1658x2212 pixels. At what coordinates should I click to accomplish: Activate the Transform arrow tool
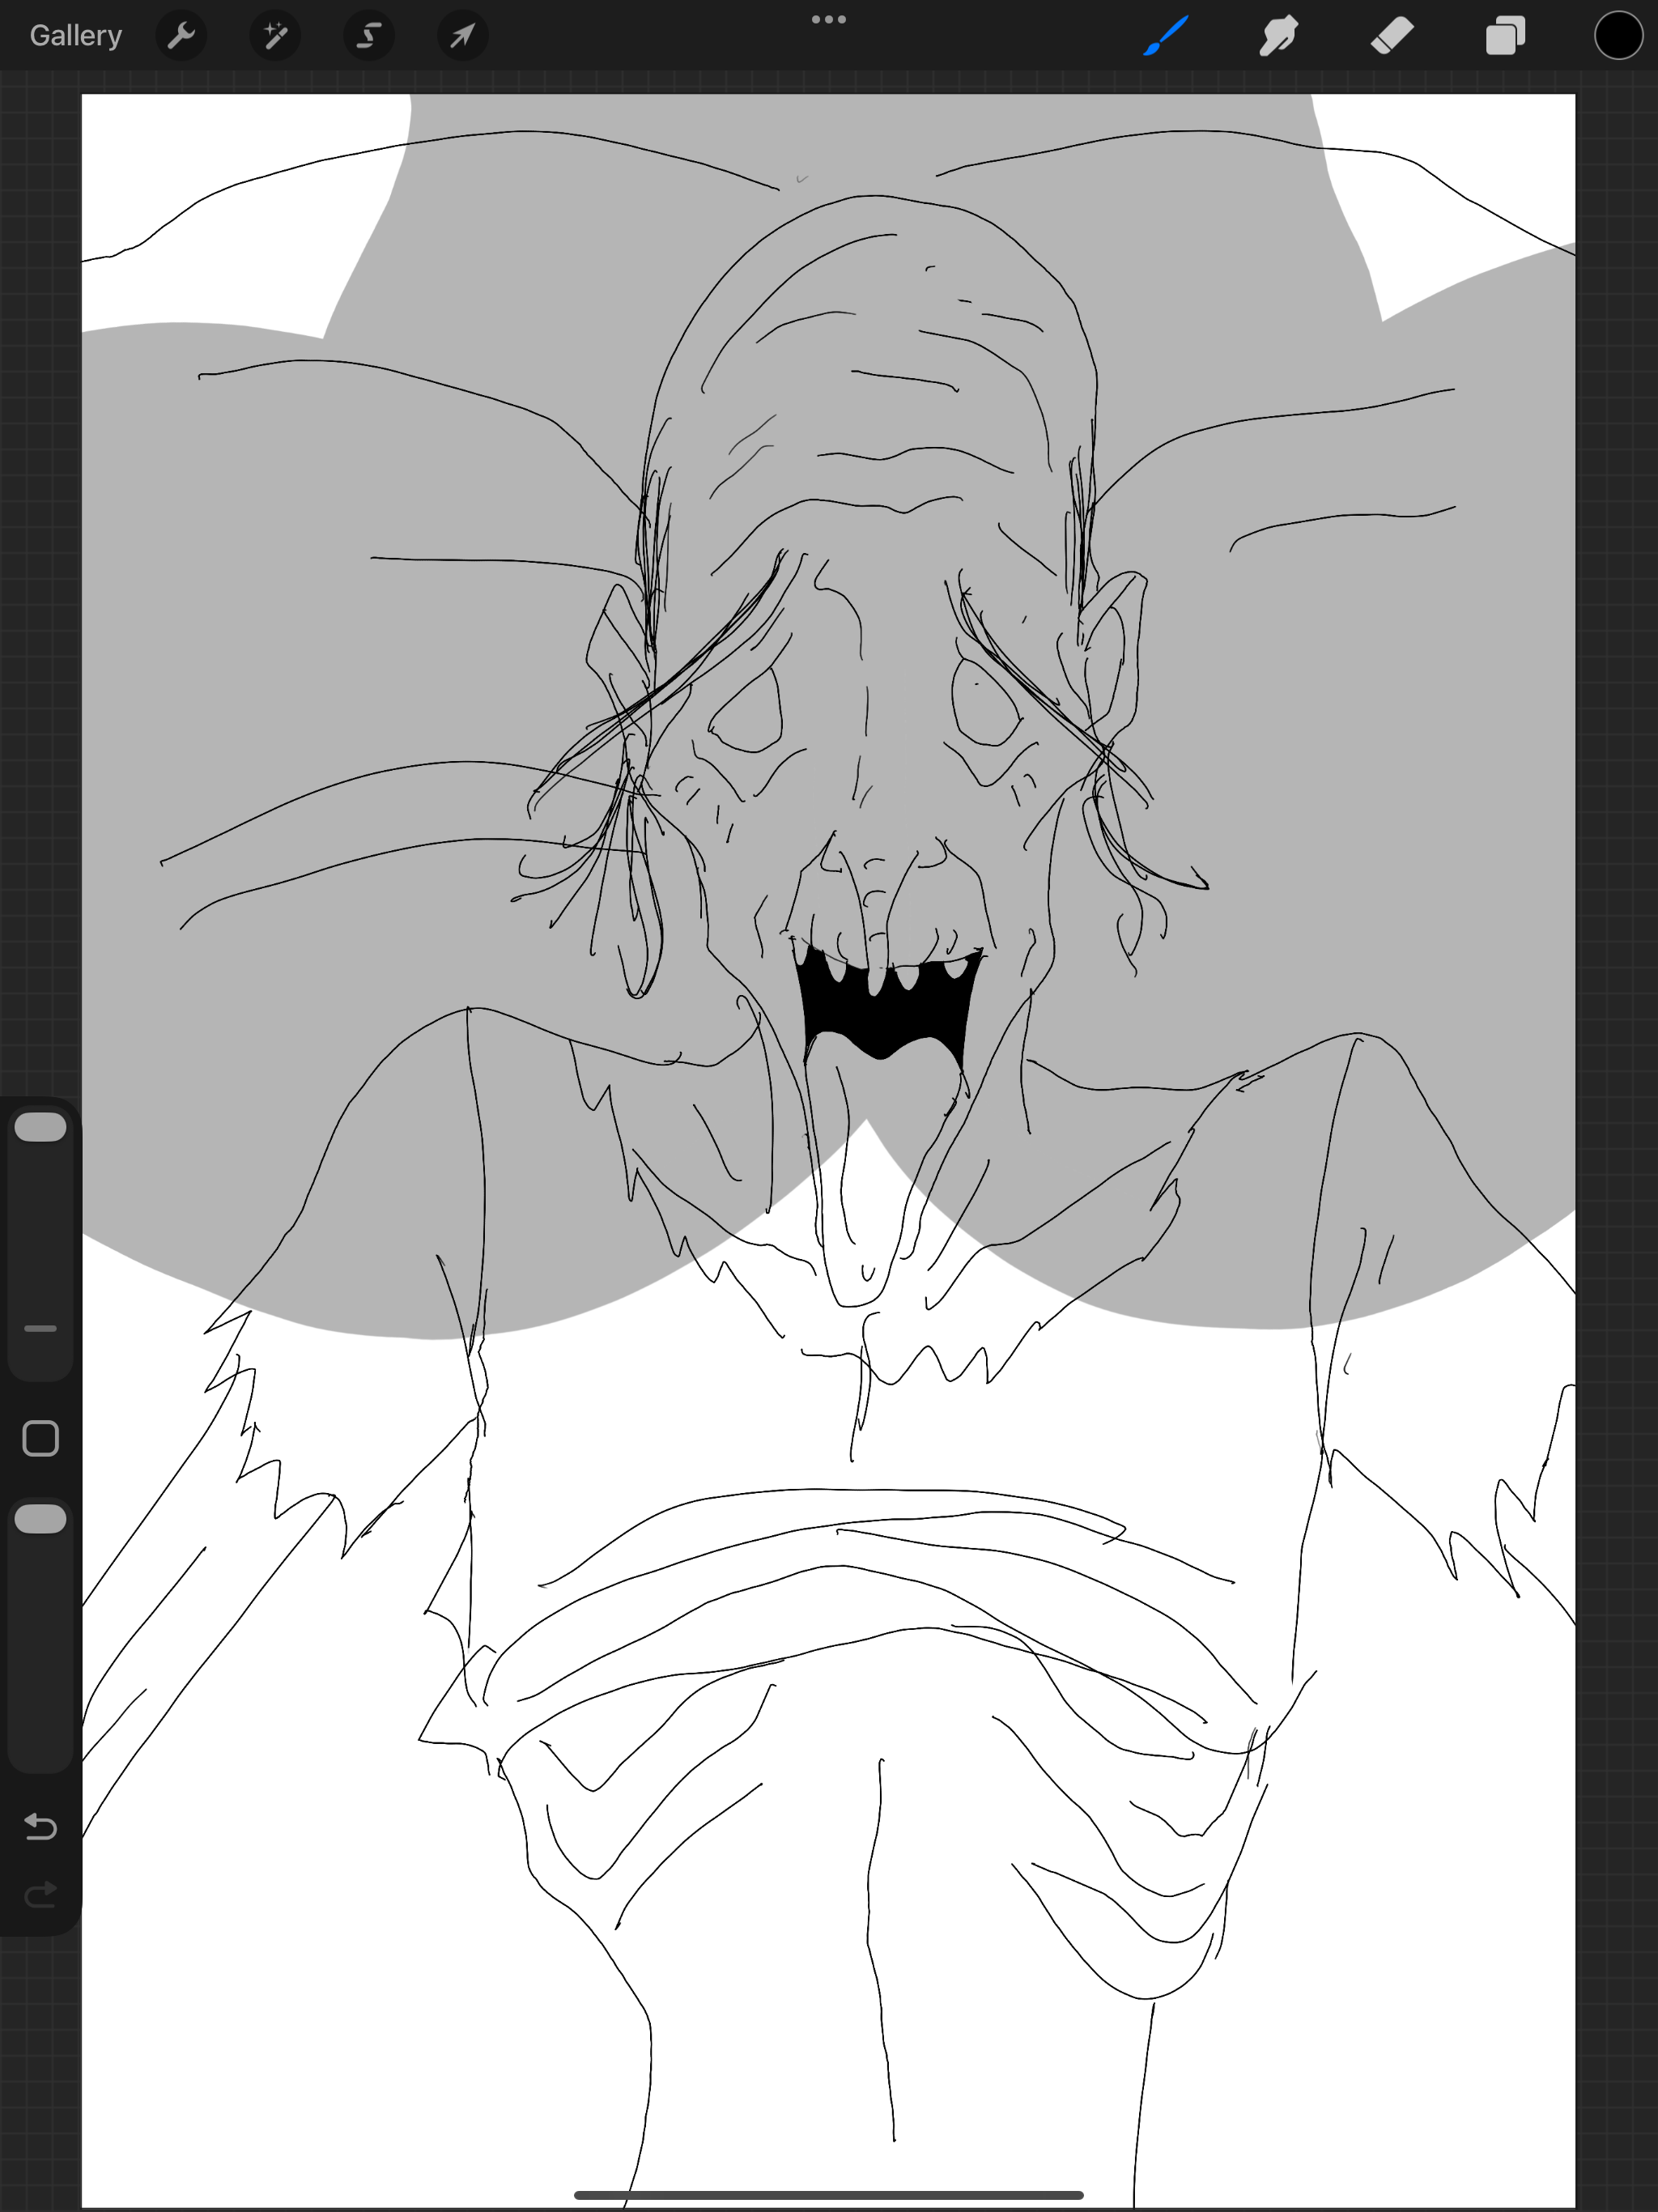tap(462, 36)
